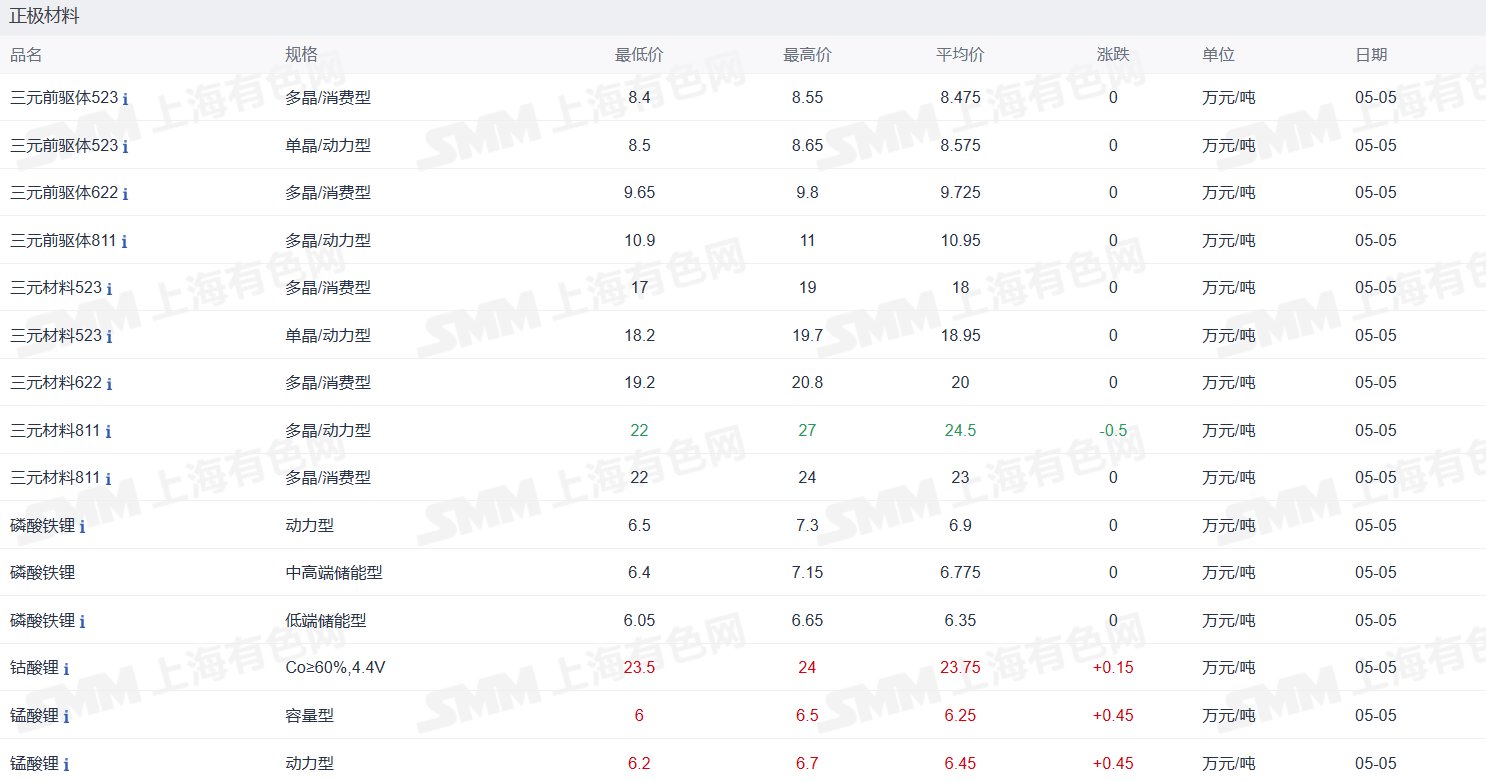Click +0.45 change in 锰酸锂 动力型 row
Screen dimensions: 1486x781
1113,764
